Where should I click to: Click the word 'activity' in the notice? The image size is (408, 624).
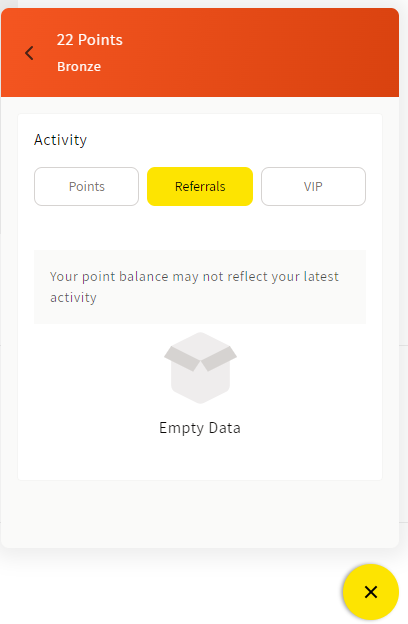coord(73,298)
